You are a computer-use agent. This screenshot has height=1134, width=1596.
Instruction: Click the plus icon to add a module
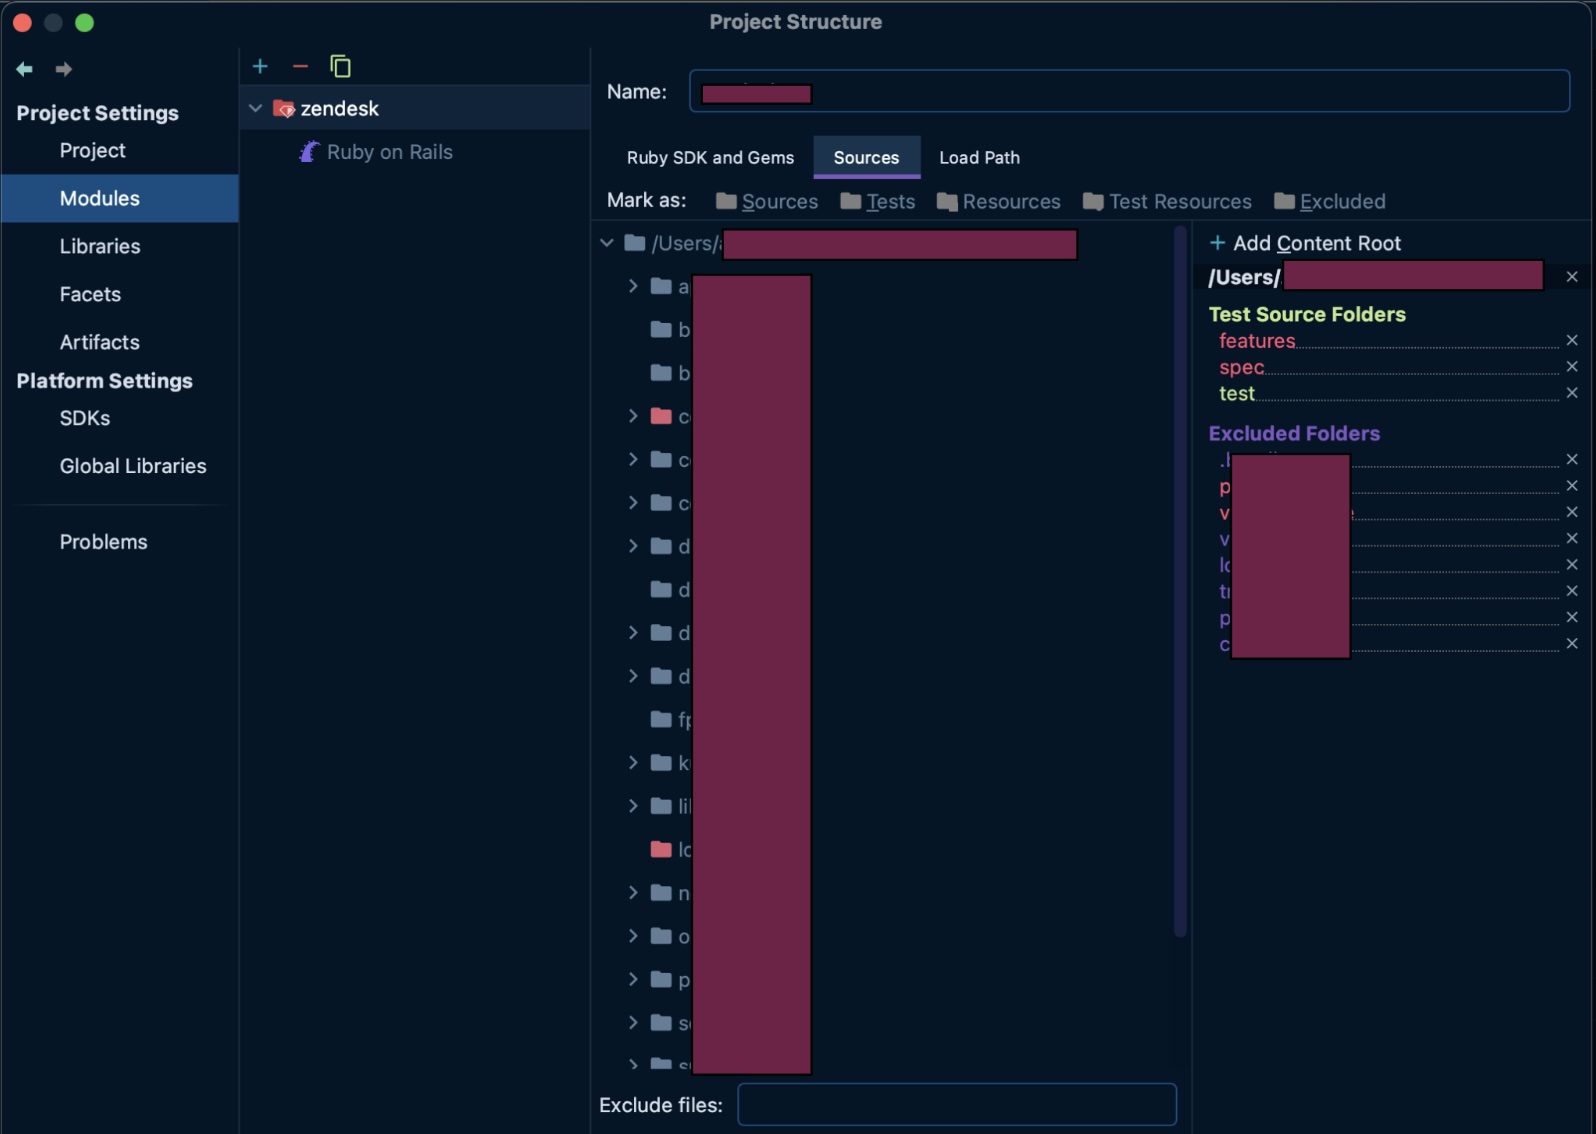(260, 66)
